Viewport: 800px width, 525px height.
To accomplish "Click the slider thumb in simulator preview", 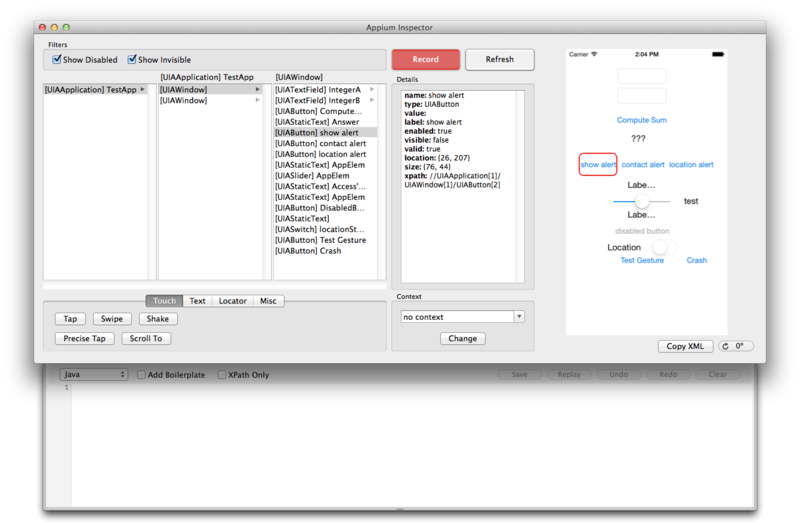I will tap(642, 201).
